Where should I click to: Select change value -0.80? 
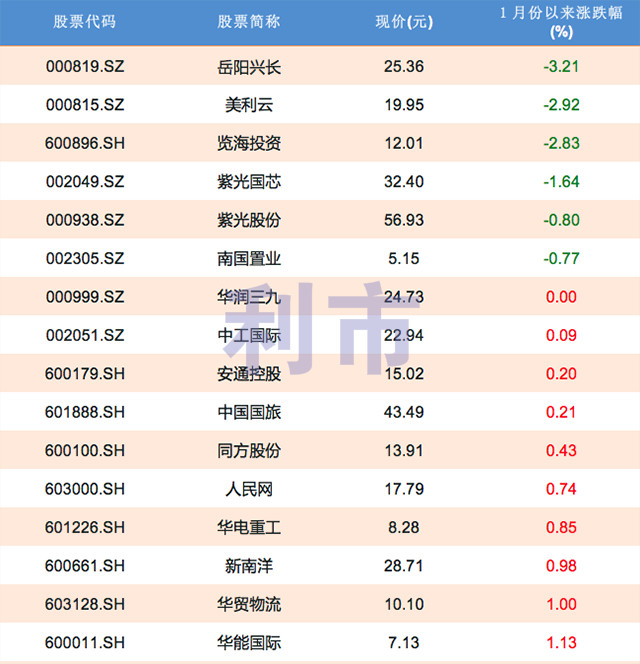(561, 220)
